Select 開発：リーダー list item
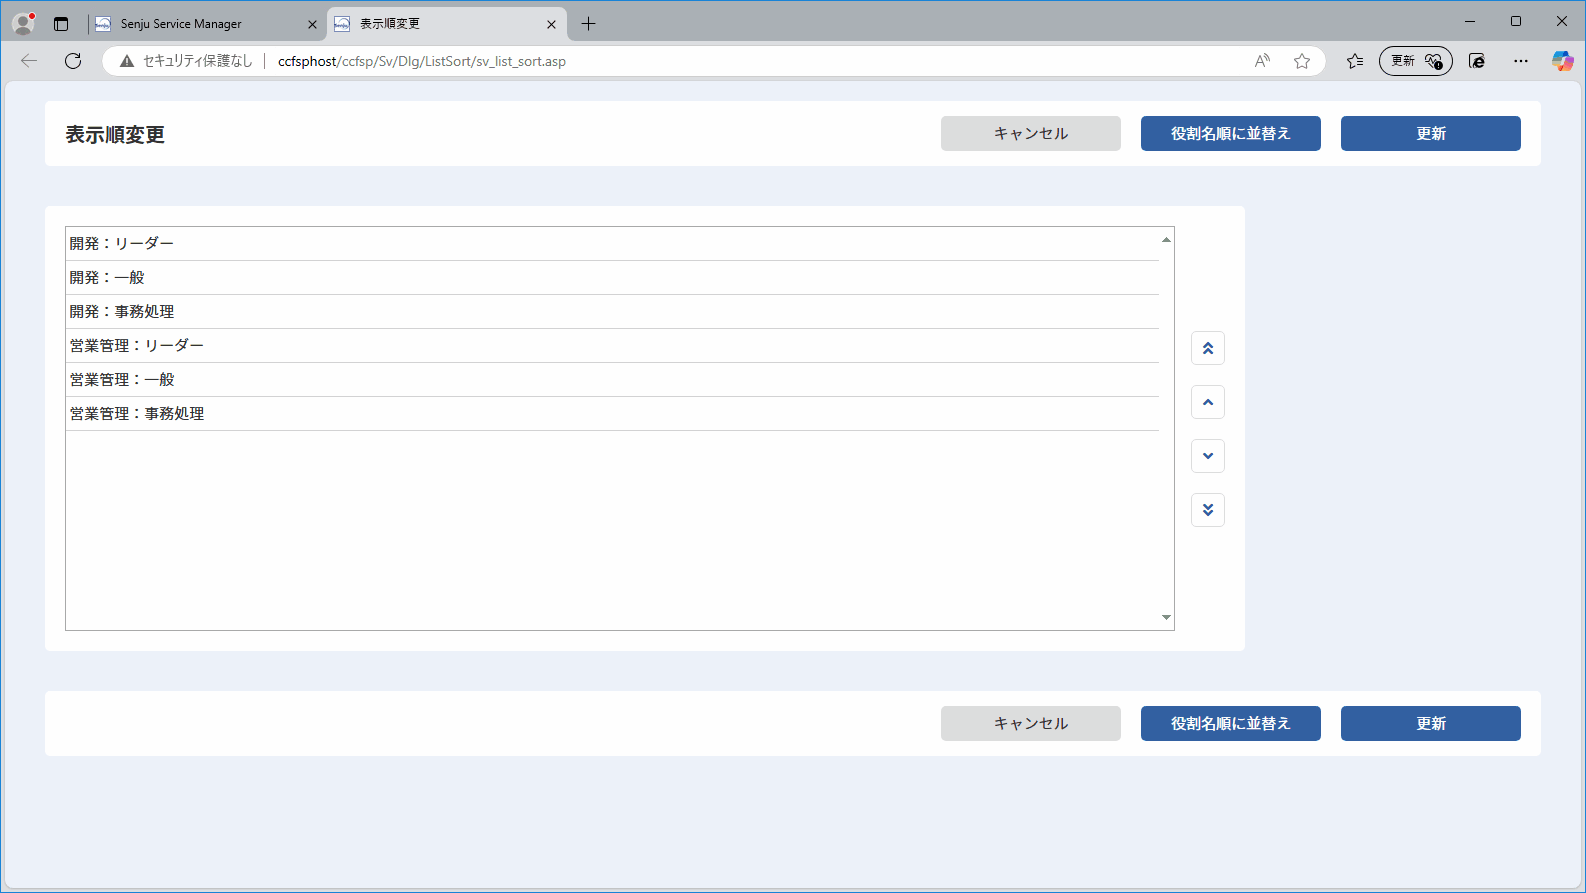Screen dimensions: 1586x893 (612, 244)
